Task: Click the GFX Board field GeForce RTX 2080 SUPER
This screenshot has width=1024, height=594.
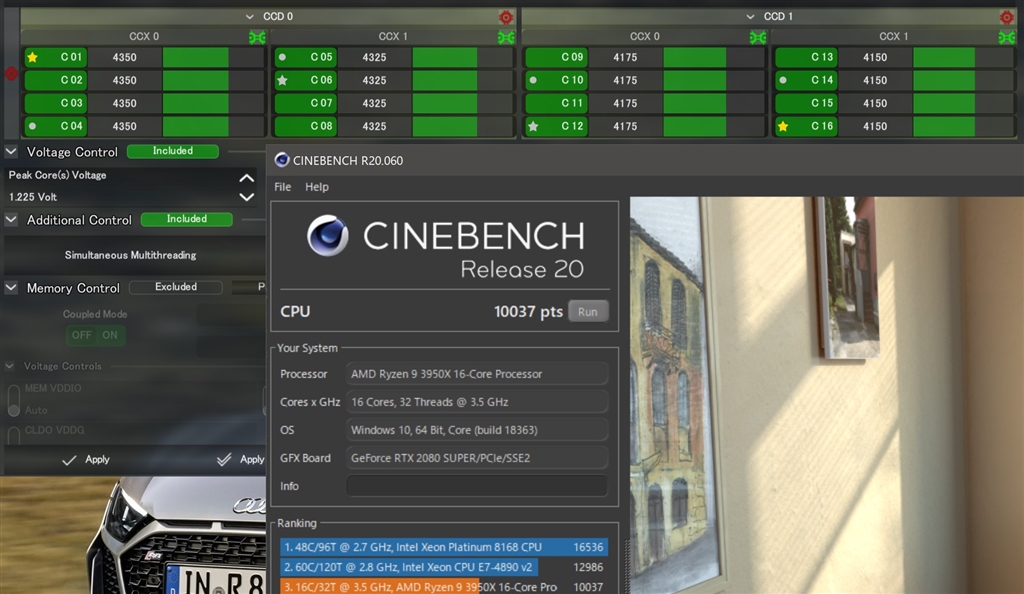Action: pos(477,458)
